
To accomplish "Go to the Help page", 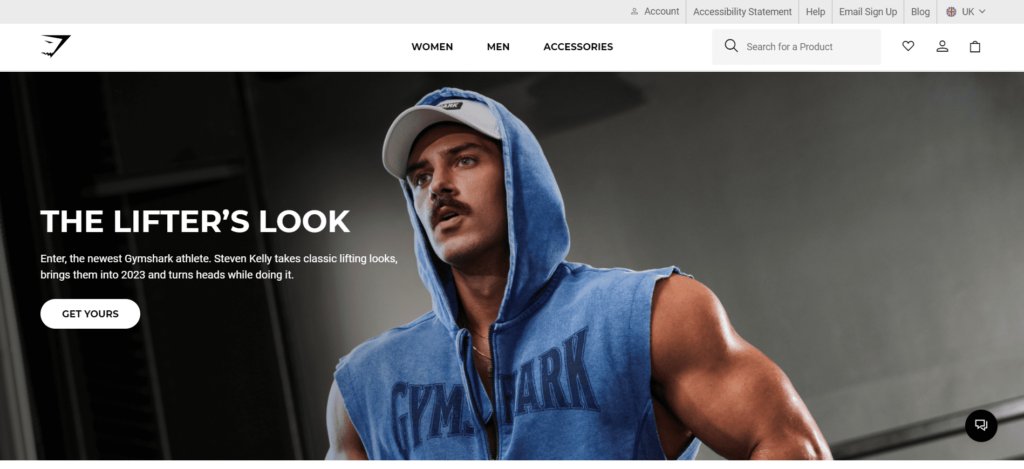I will pos(815,12).
